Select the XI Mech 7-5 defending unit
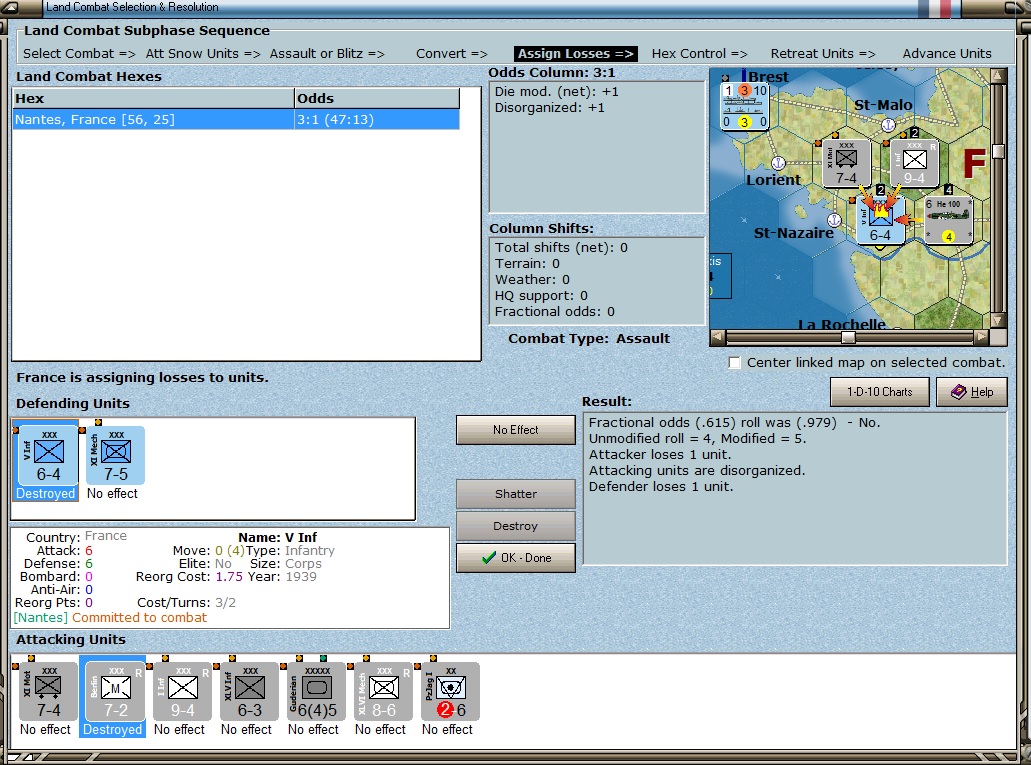The image size is (1031, 765). 115,456
